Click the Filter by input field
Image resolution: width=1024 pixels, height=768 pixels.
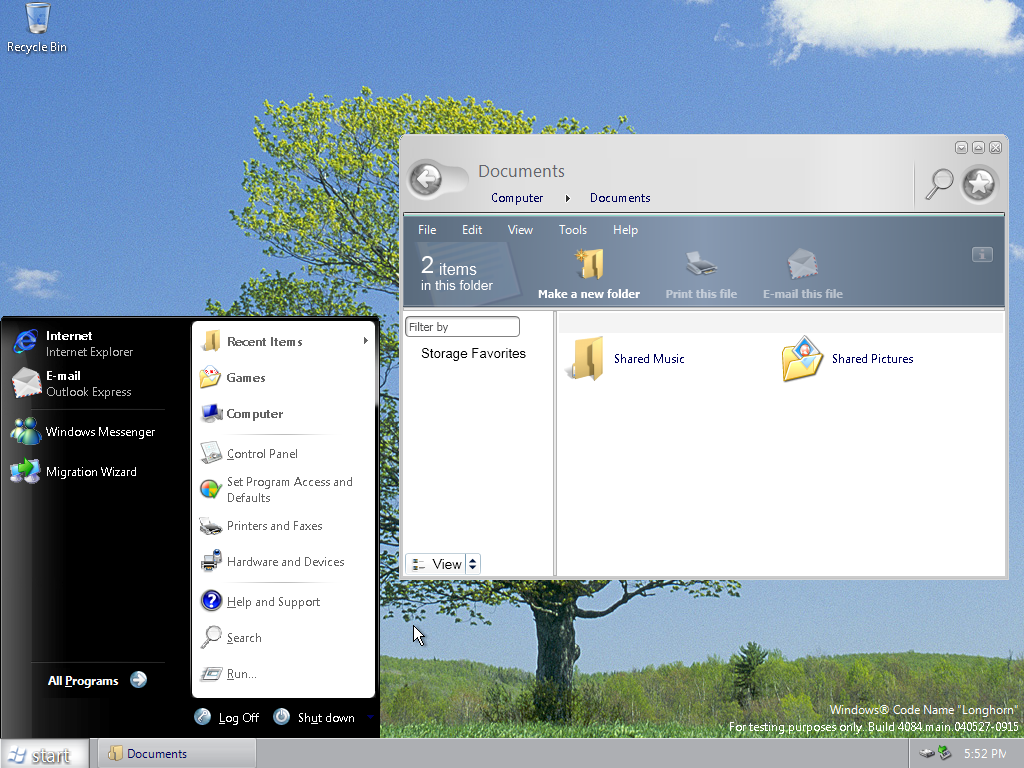pyautogui.click(x=462, y=327)
